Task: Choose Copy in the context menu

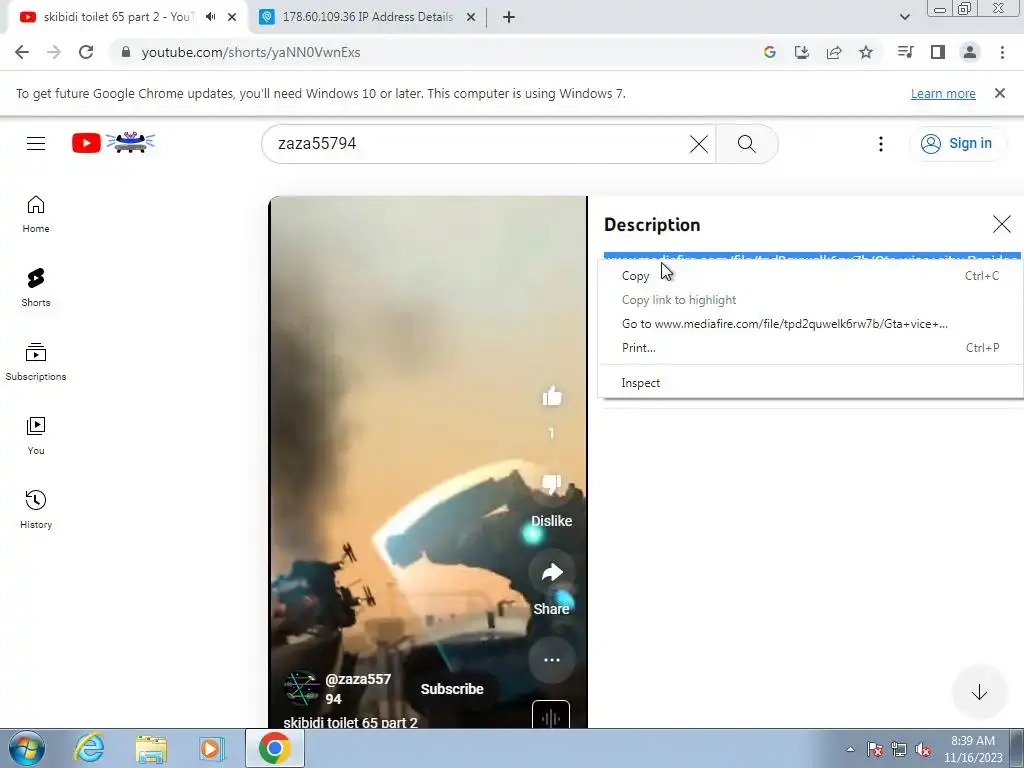Action: (810, 276)
